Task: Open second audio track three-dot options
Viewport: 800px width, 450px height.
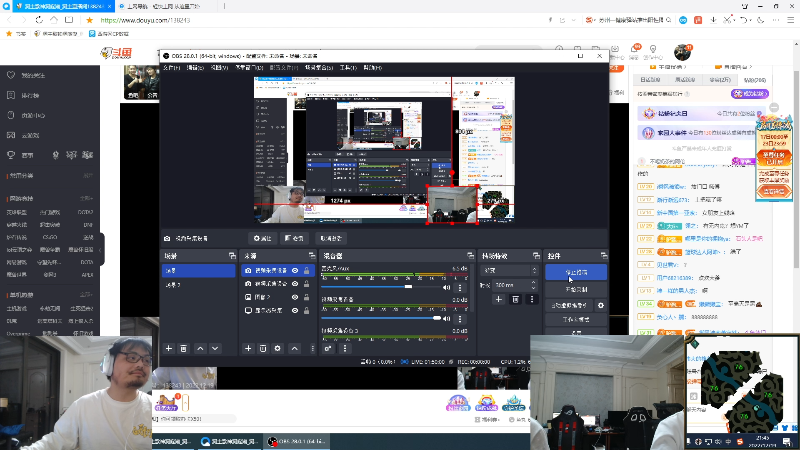Action: [460, 319]
